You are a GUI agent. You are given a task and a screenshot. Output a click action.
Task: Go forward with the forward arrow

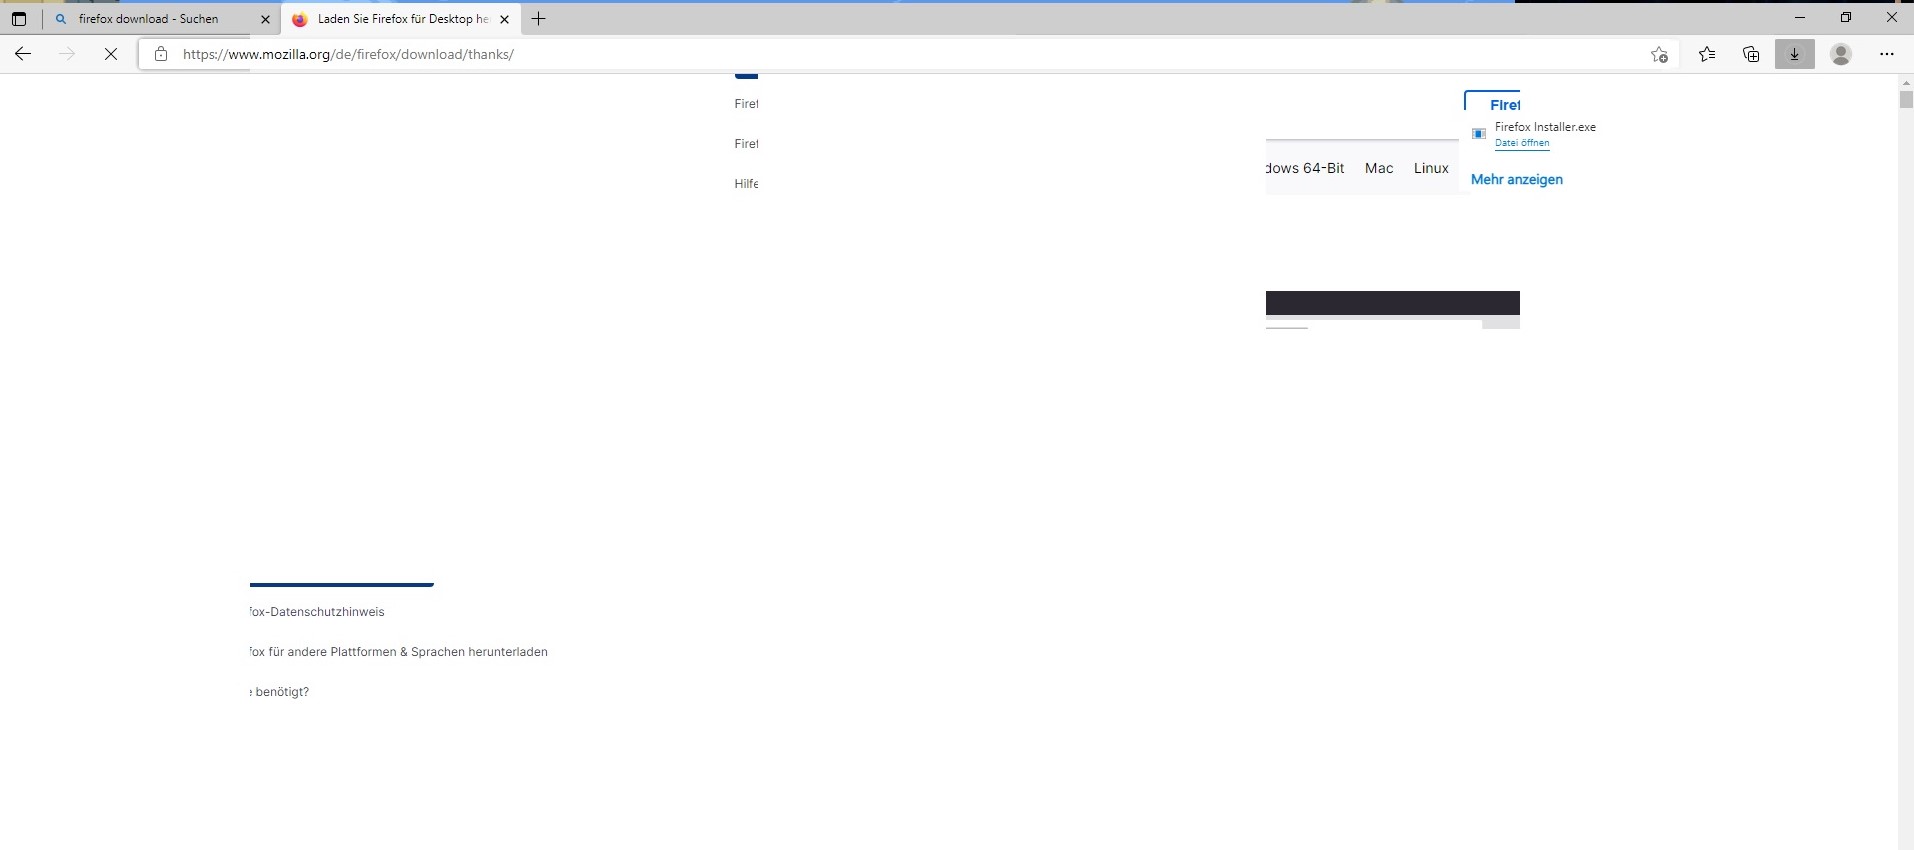click(67, 54)
